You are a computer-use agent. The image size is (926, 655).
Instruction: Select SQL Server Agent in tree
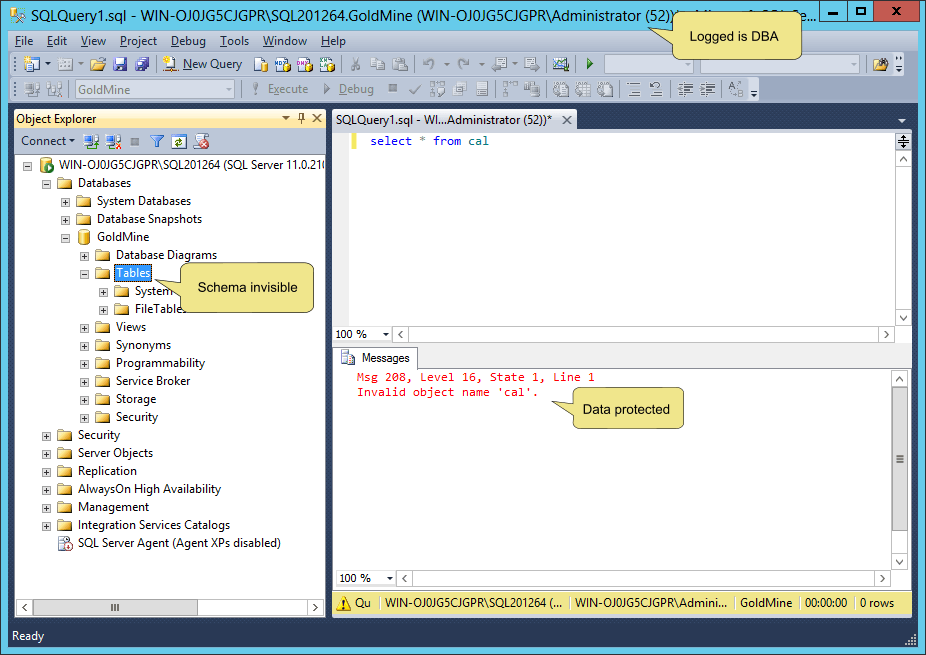point(178,543)
